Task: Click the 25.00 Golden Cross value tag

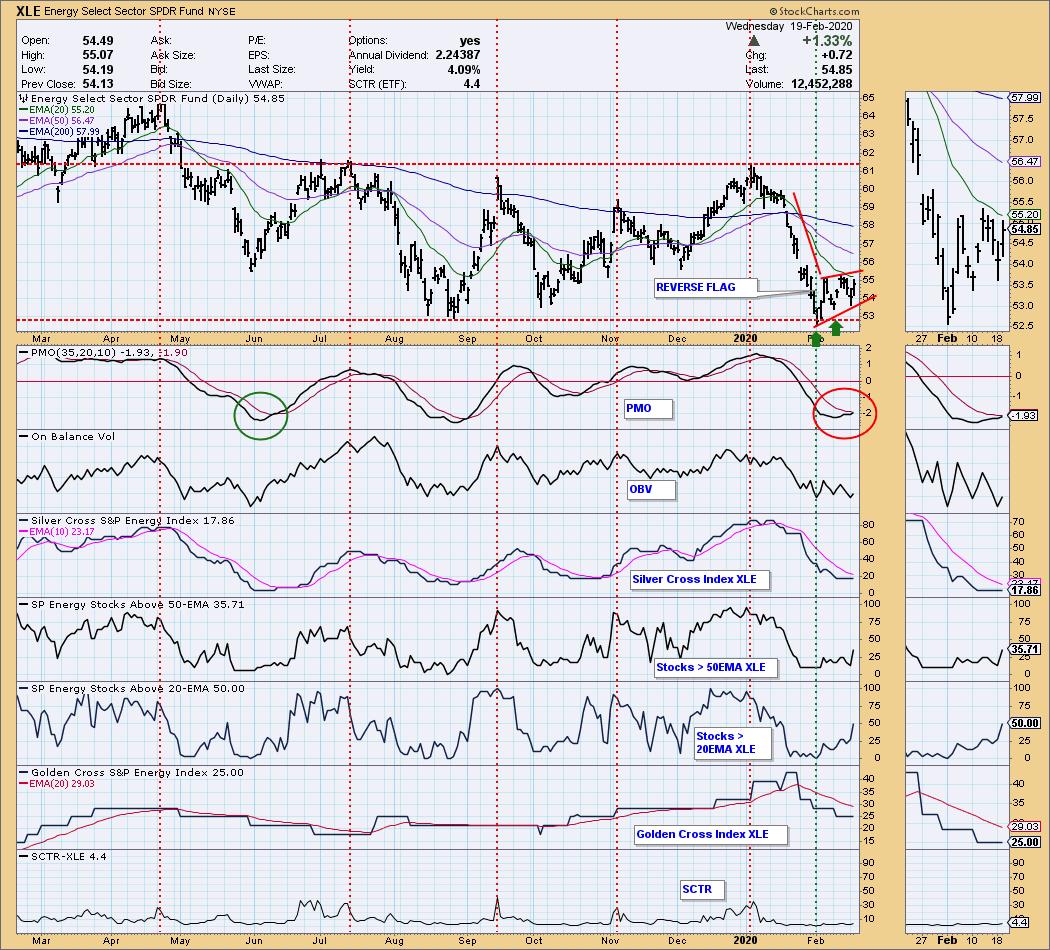Action: point(1025,842)
